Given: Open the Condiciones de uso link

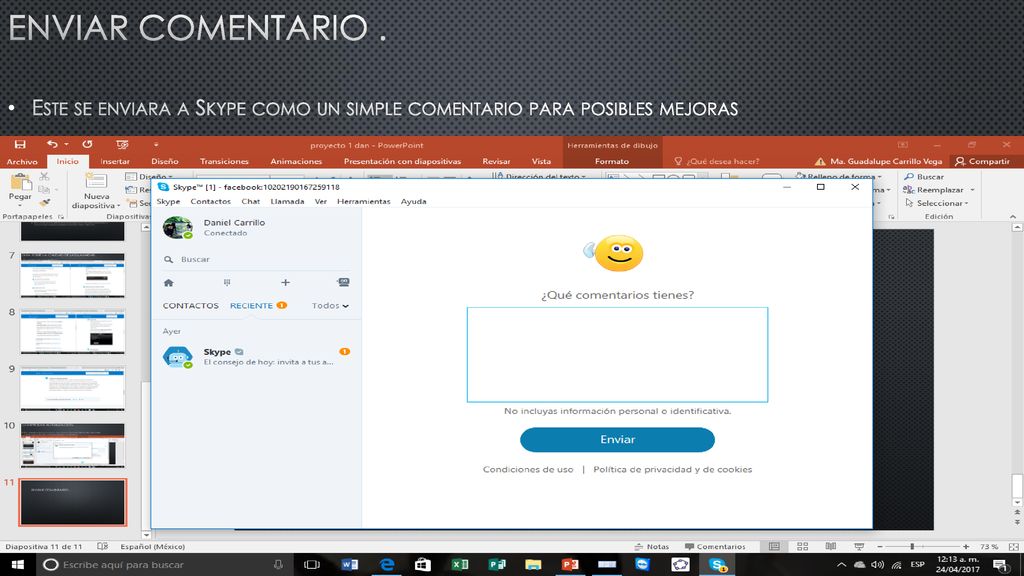Looking at the screenshot, I should [x=528, y=470].
